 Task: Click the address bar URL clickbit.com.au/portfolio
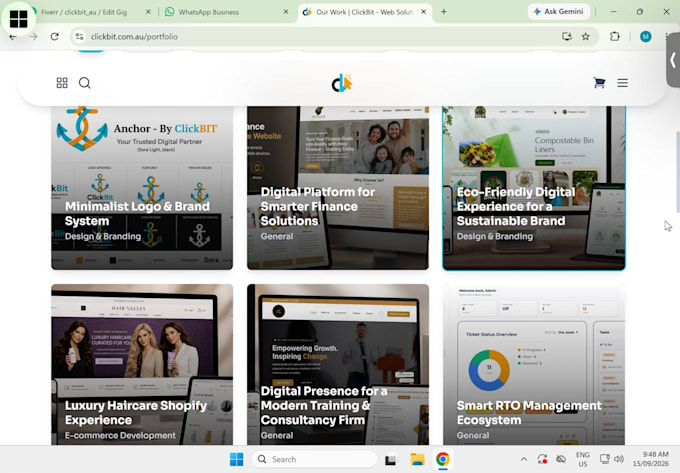coord(134,37)
